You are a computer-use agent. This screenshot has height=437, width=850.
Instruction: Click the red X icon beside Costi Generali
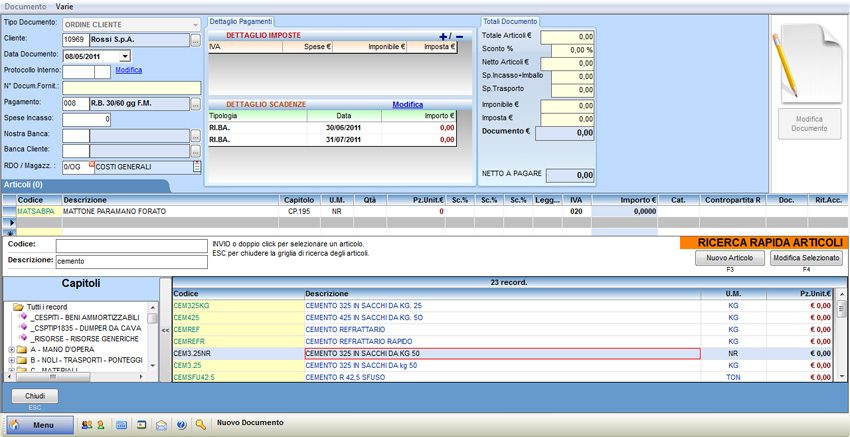(91, 164)
